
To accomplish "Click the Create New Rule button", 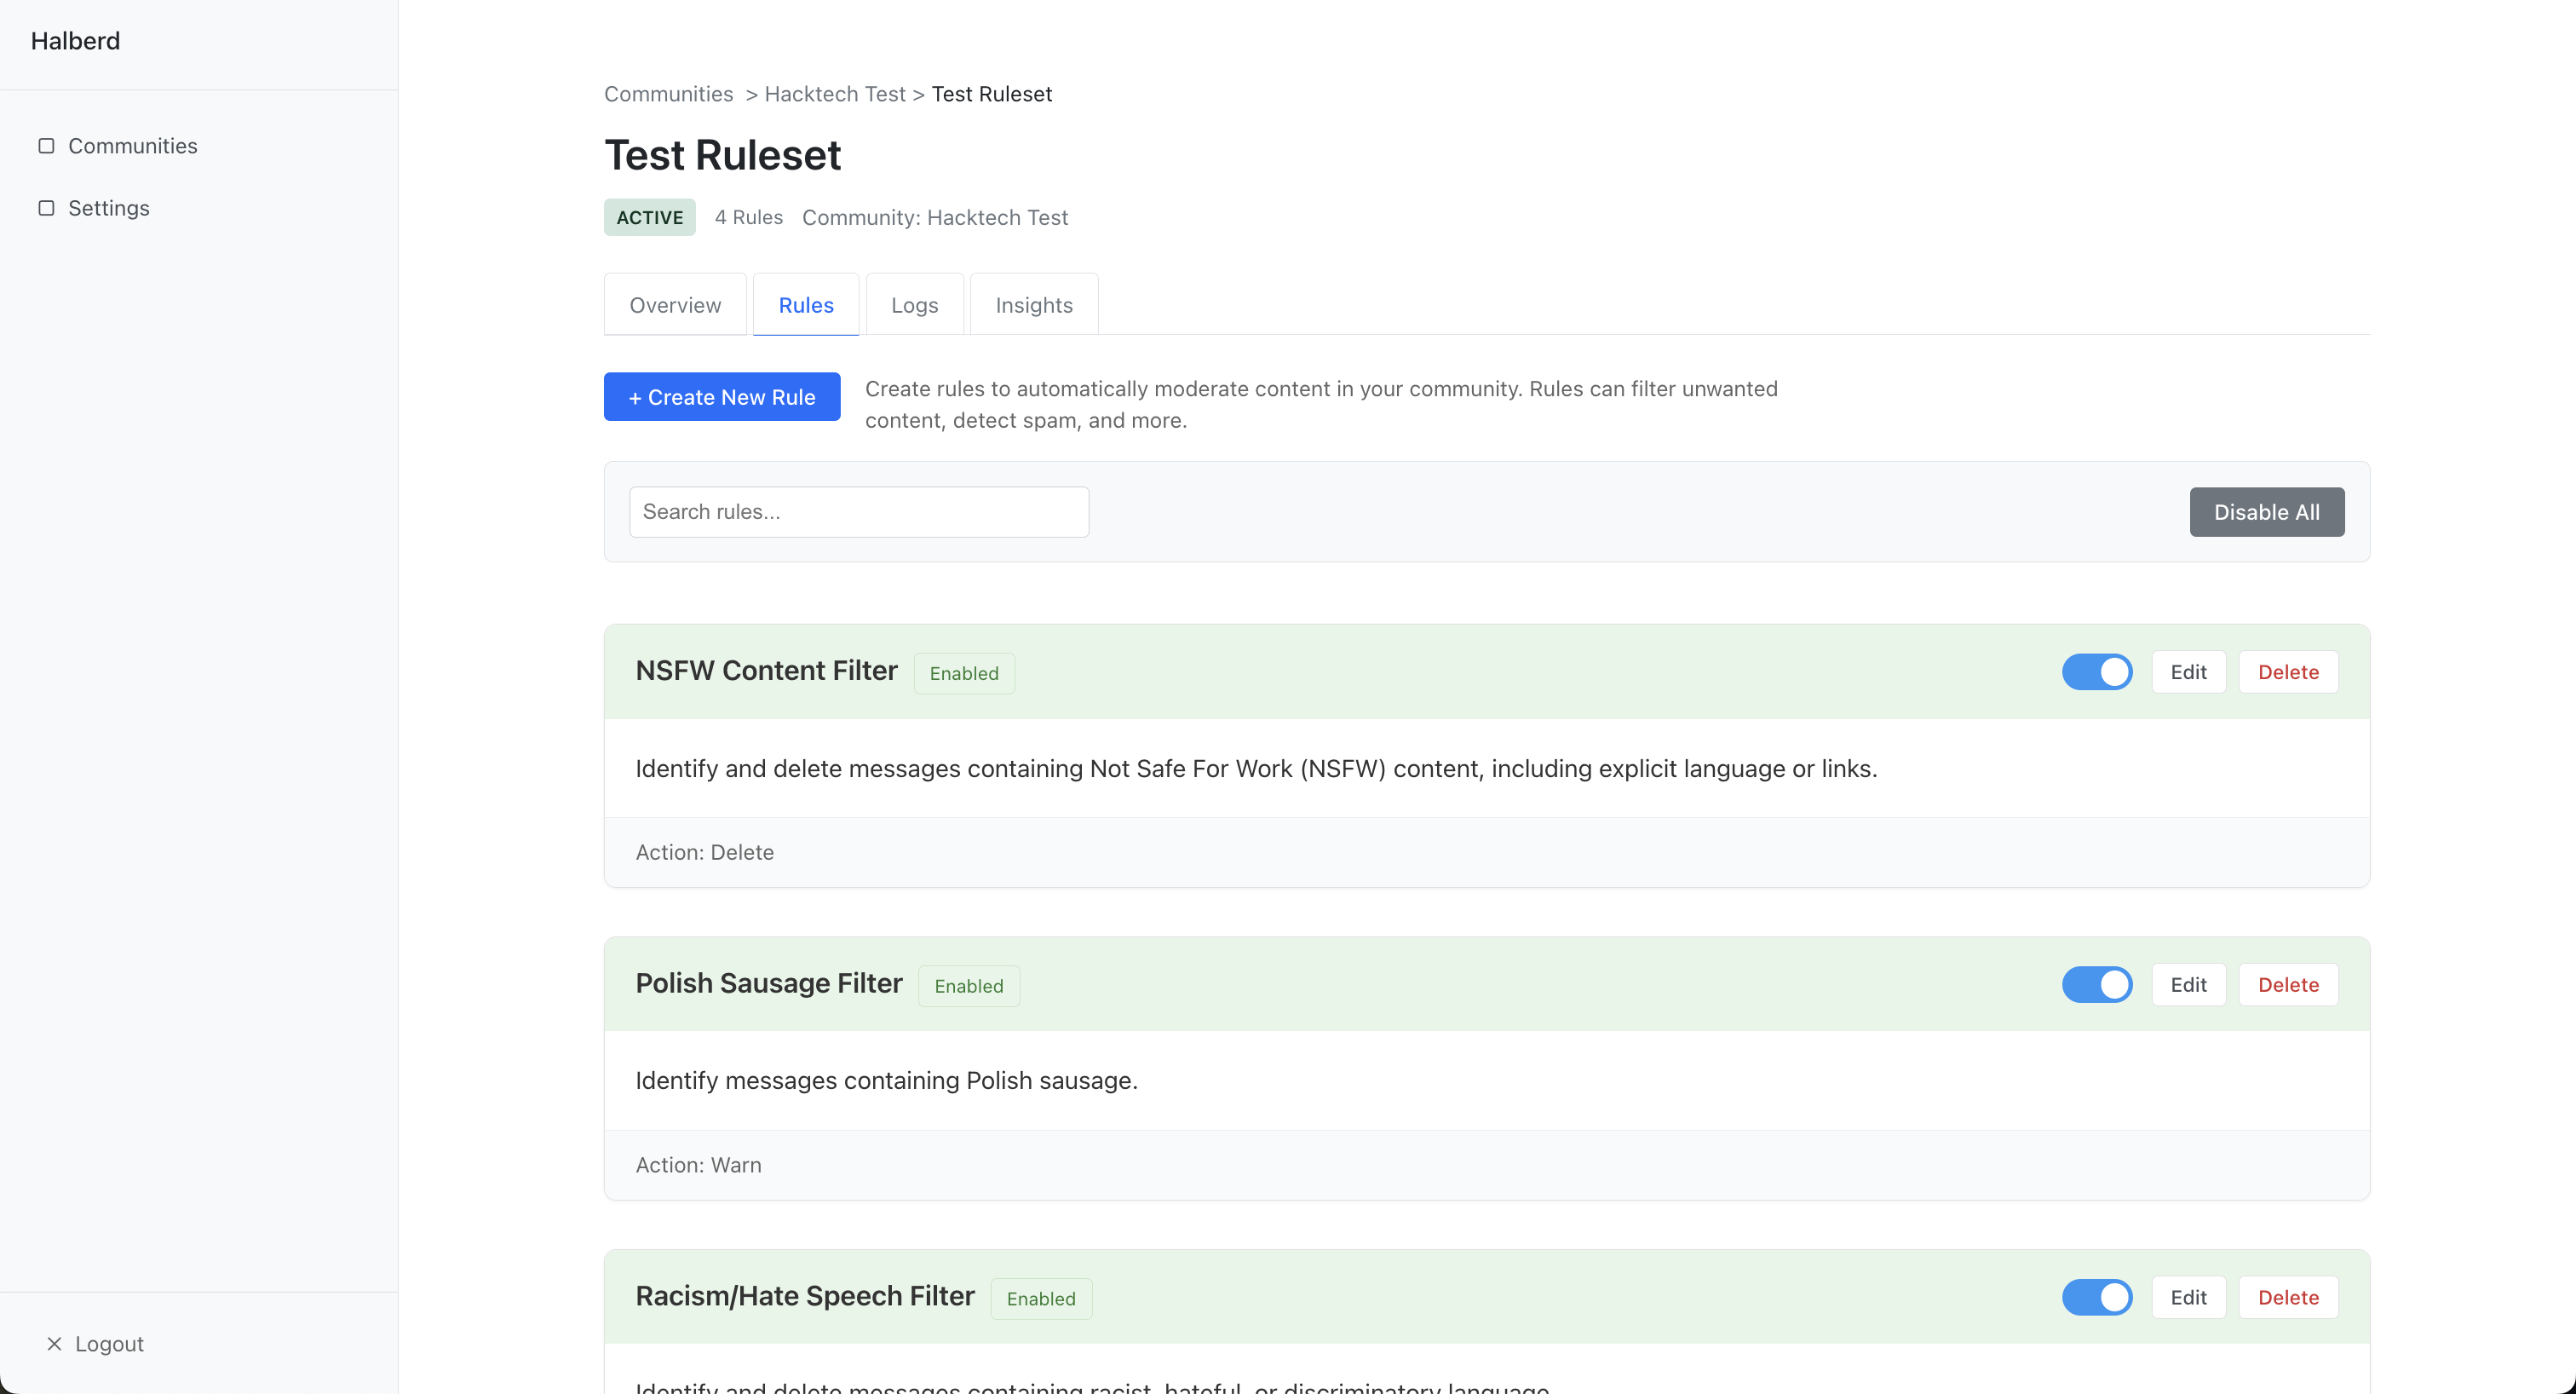I will coord(721,397).
